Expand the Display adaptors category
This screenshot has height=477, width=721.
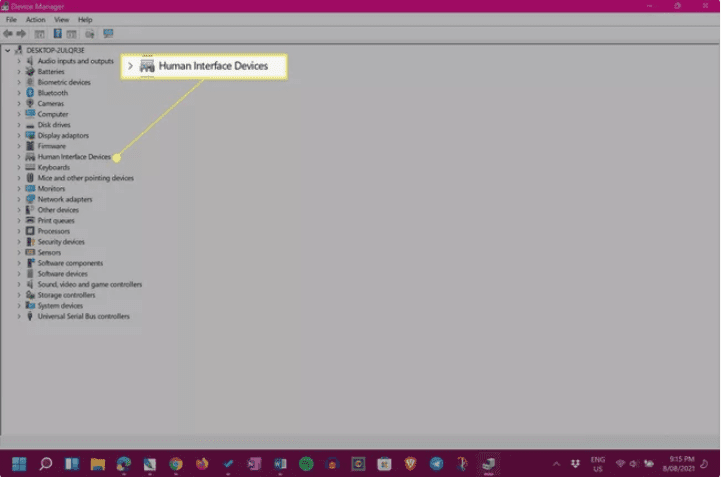coord(18,135)
